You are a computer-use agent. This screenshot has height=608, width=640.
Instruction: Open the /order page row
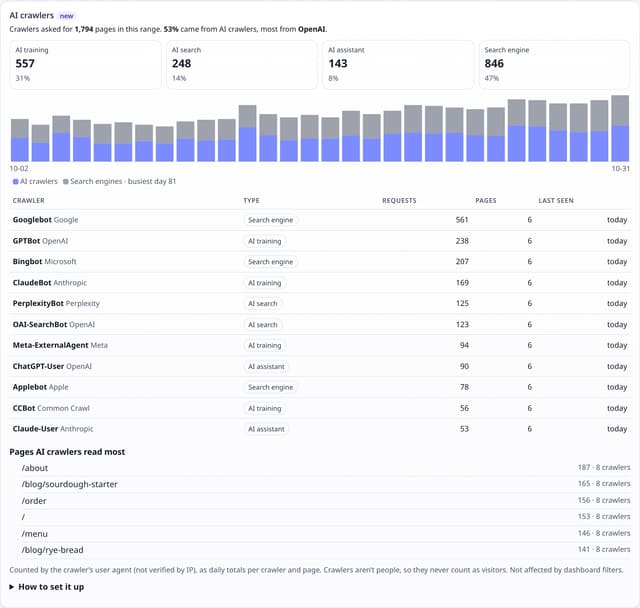click(x=320, y=501)
